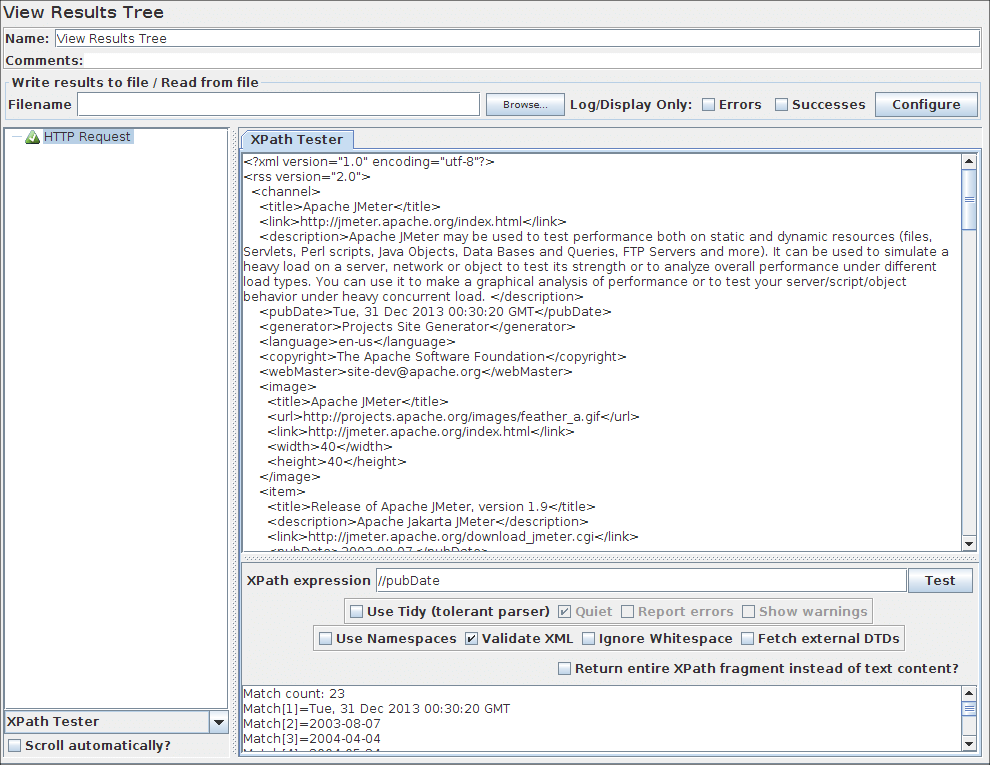Click the Browse... button

525,105
